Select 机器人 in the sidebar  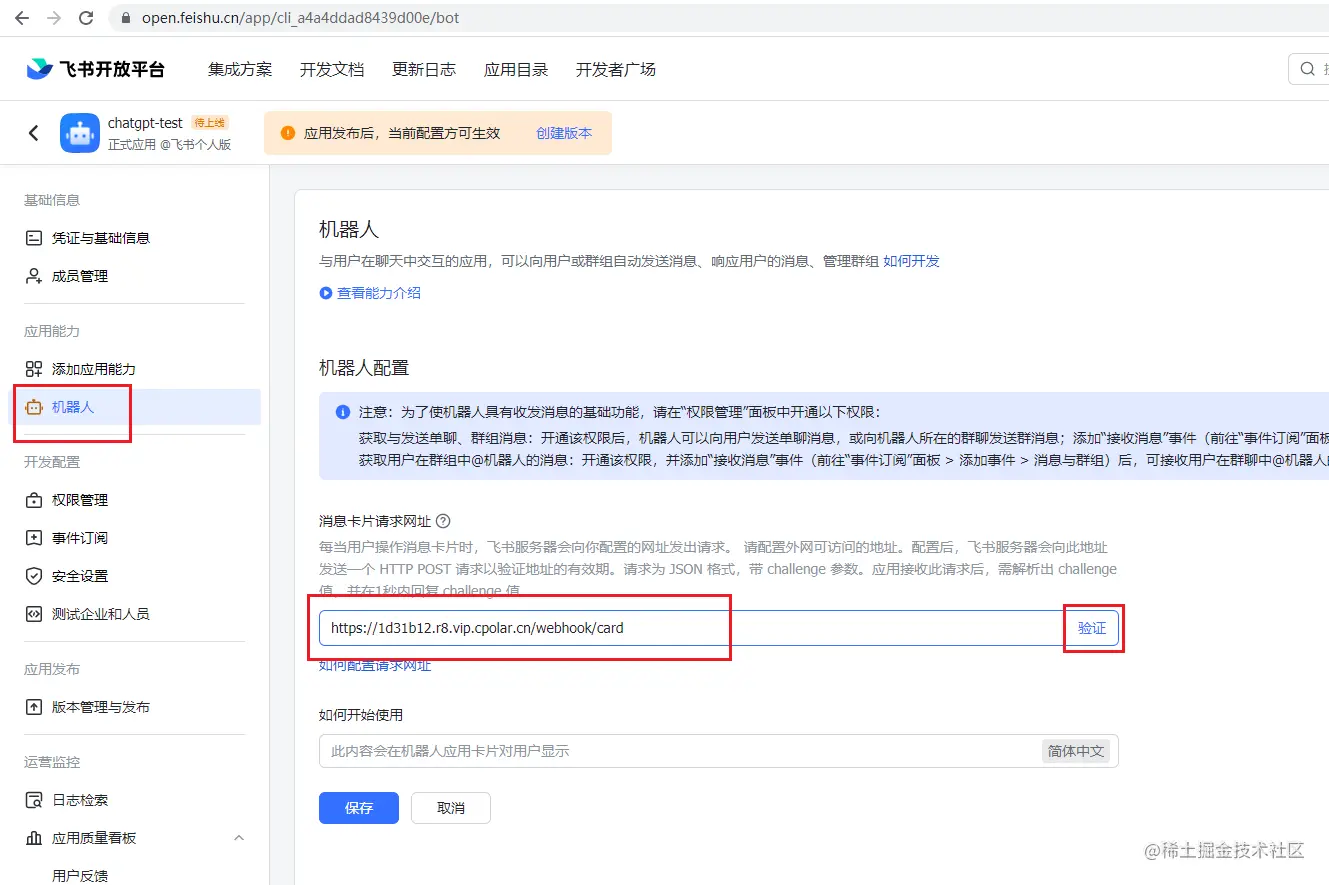(134, 407)
